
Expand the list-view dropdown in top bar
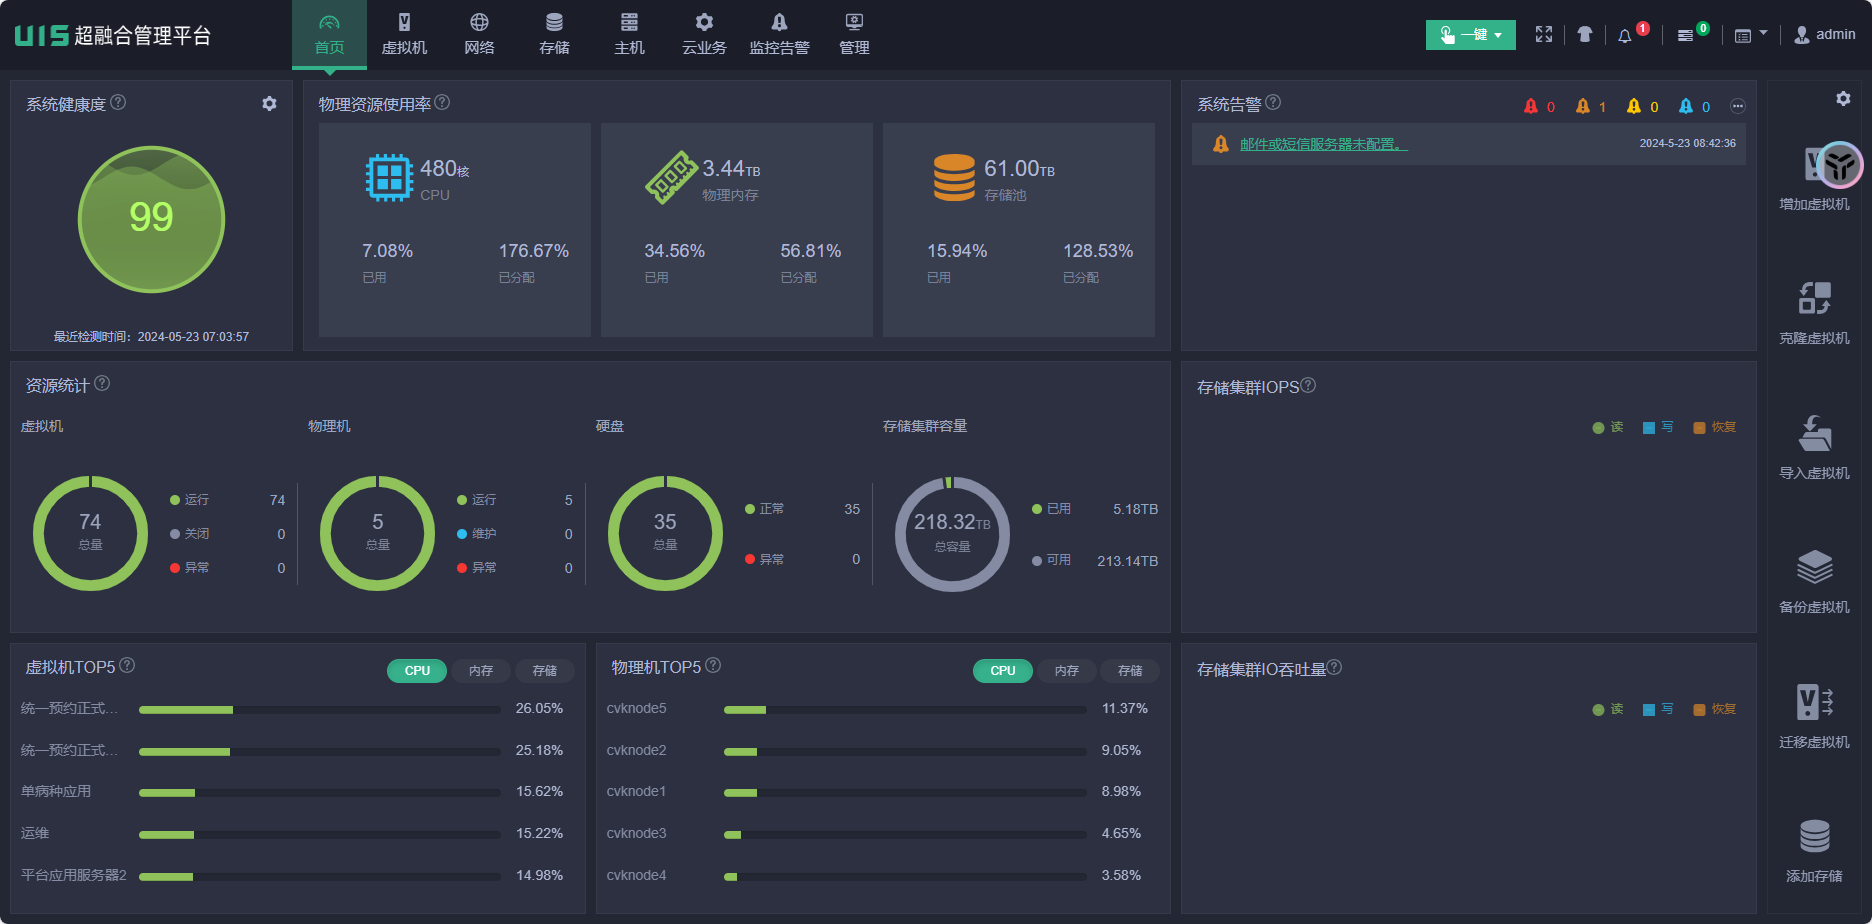(x=1750, y=35)
